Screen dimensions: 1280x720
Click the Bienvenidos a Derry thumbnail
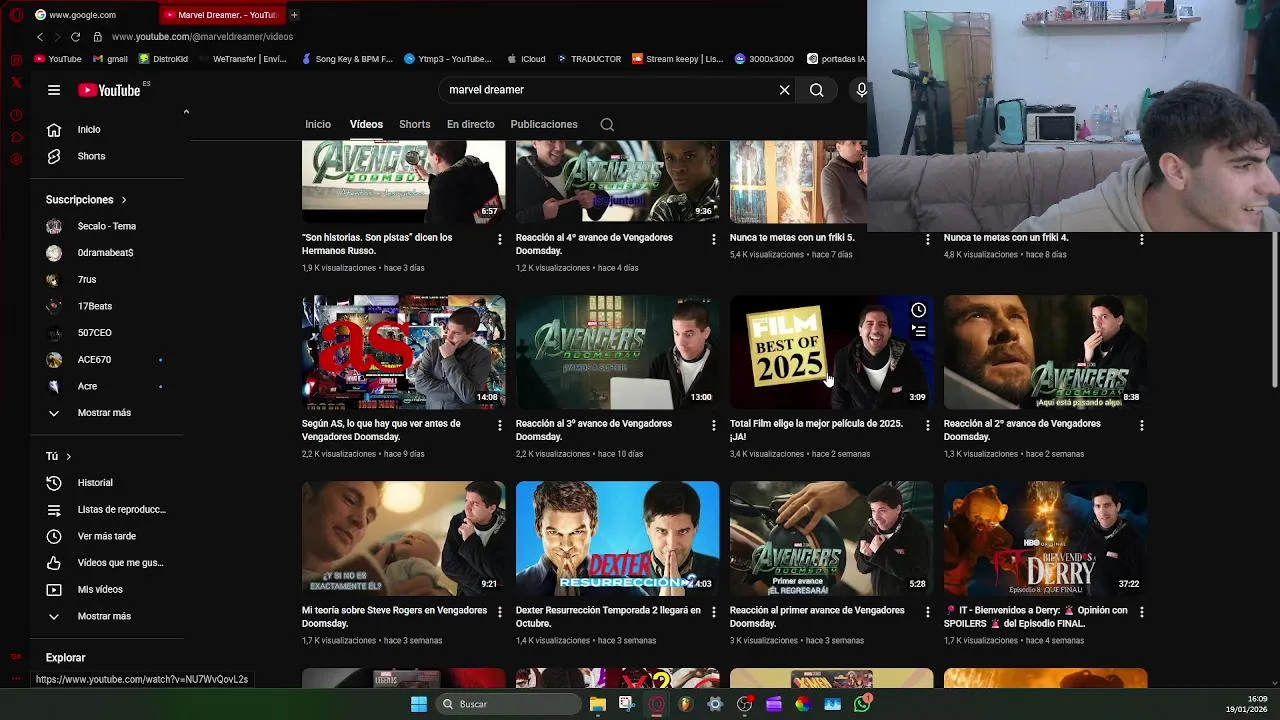[1045, 539]
